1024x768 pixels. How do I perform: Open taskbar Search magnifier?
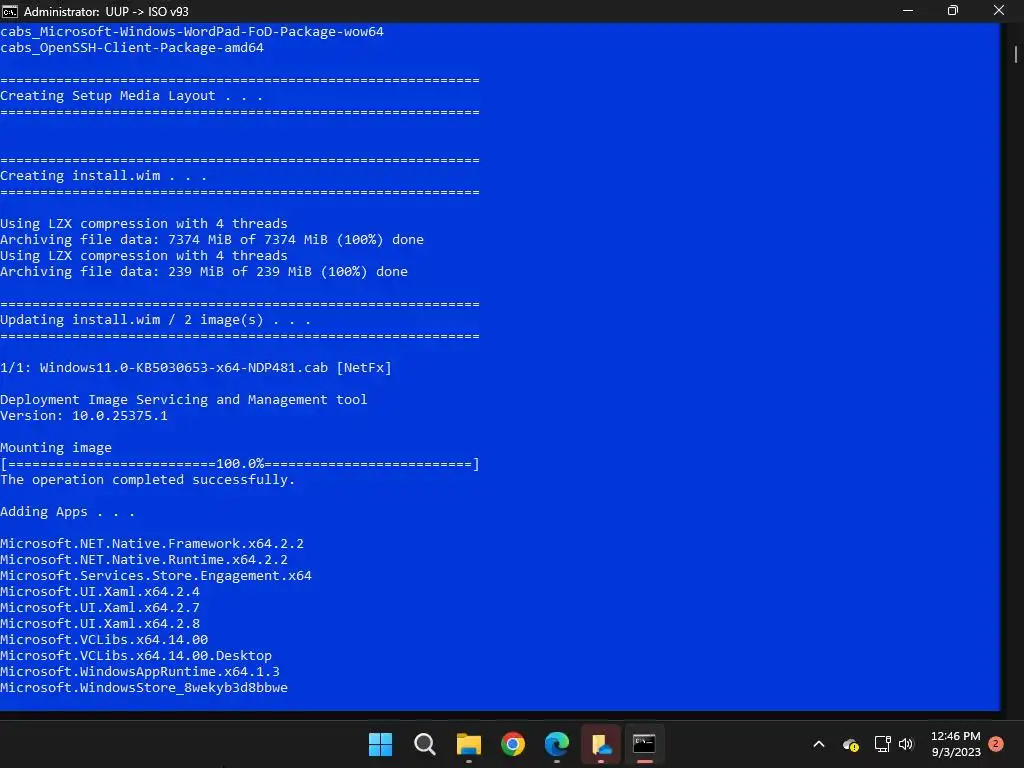click(424, 744)
